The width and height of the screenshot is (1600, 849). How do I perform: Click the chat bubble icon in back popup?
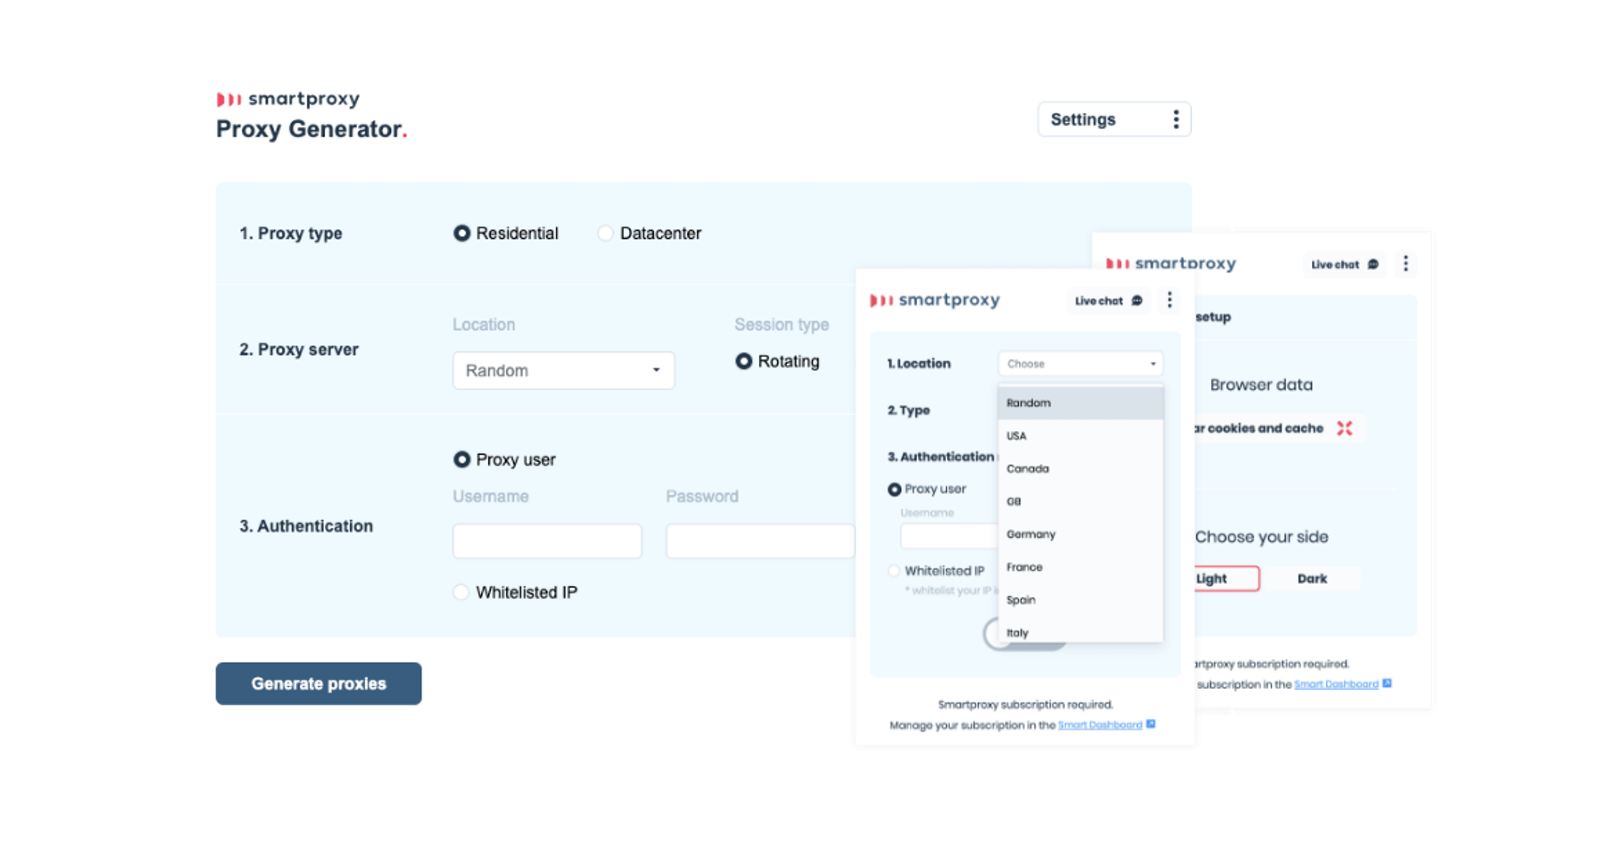(1373, 265)
